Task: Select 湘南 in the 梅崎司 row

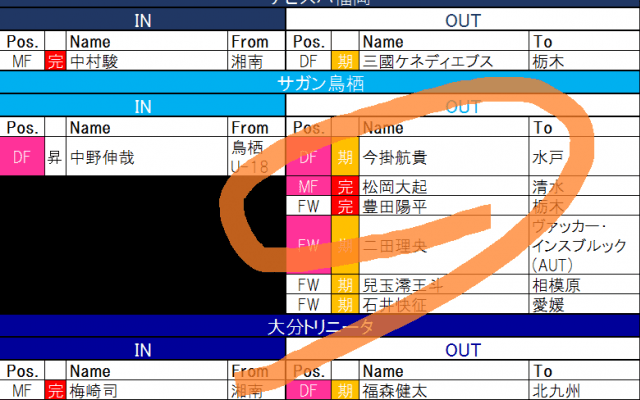Action: point(256,391)
